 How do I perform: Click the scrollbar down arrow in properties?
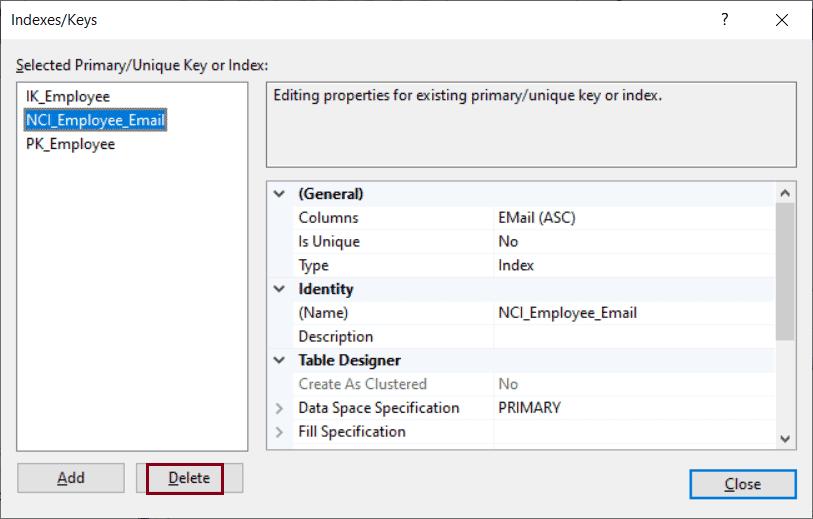click(x=785, y=439)
